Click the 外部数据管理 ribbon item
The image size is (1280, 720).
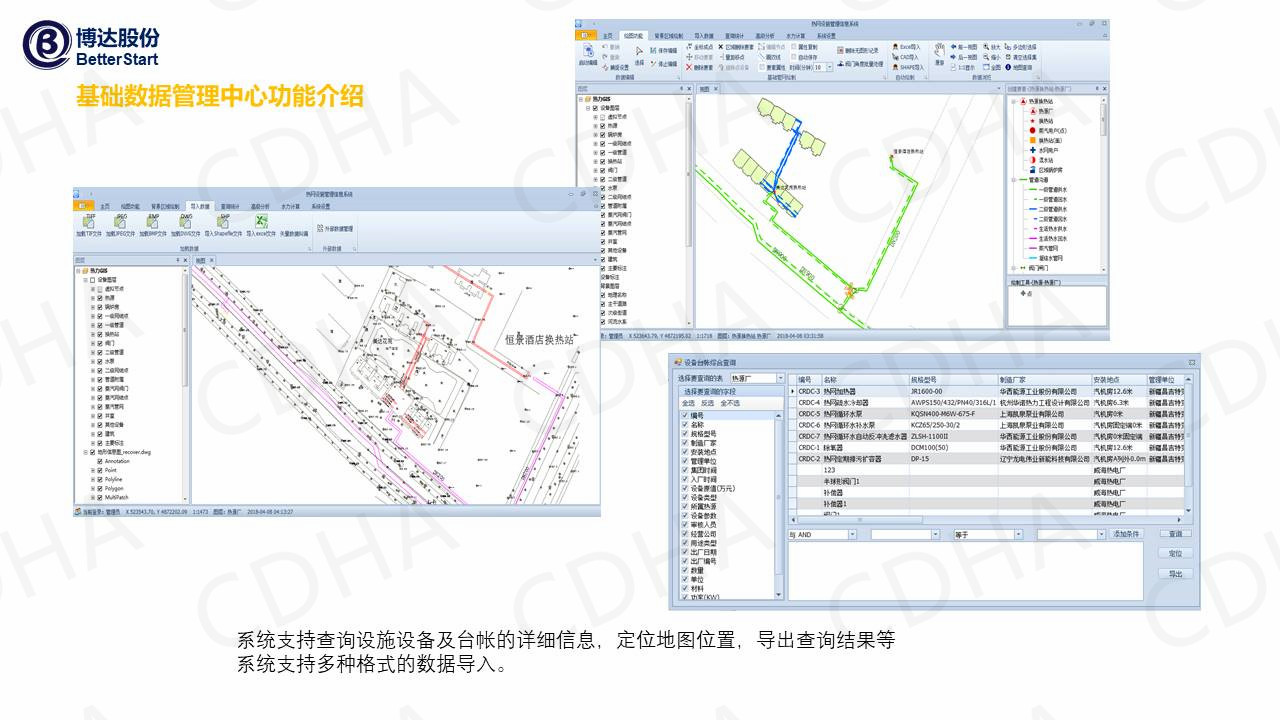(x=333, y=229)
